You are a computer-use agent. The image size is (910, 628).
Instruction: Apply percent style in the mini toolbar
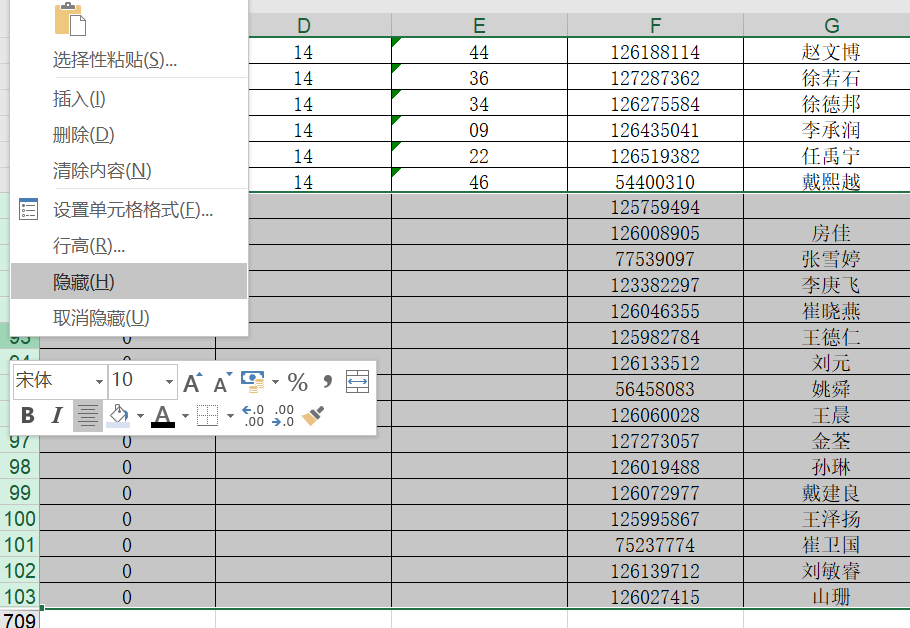point(298,382)
